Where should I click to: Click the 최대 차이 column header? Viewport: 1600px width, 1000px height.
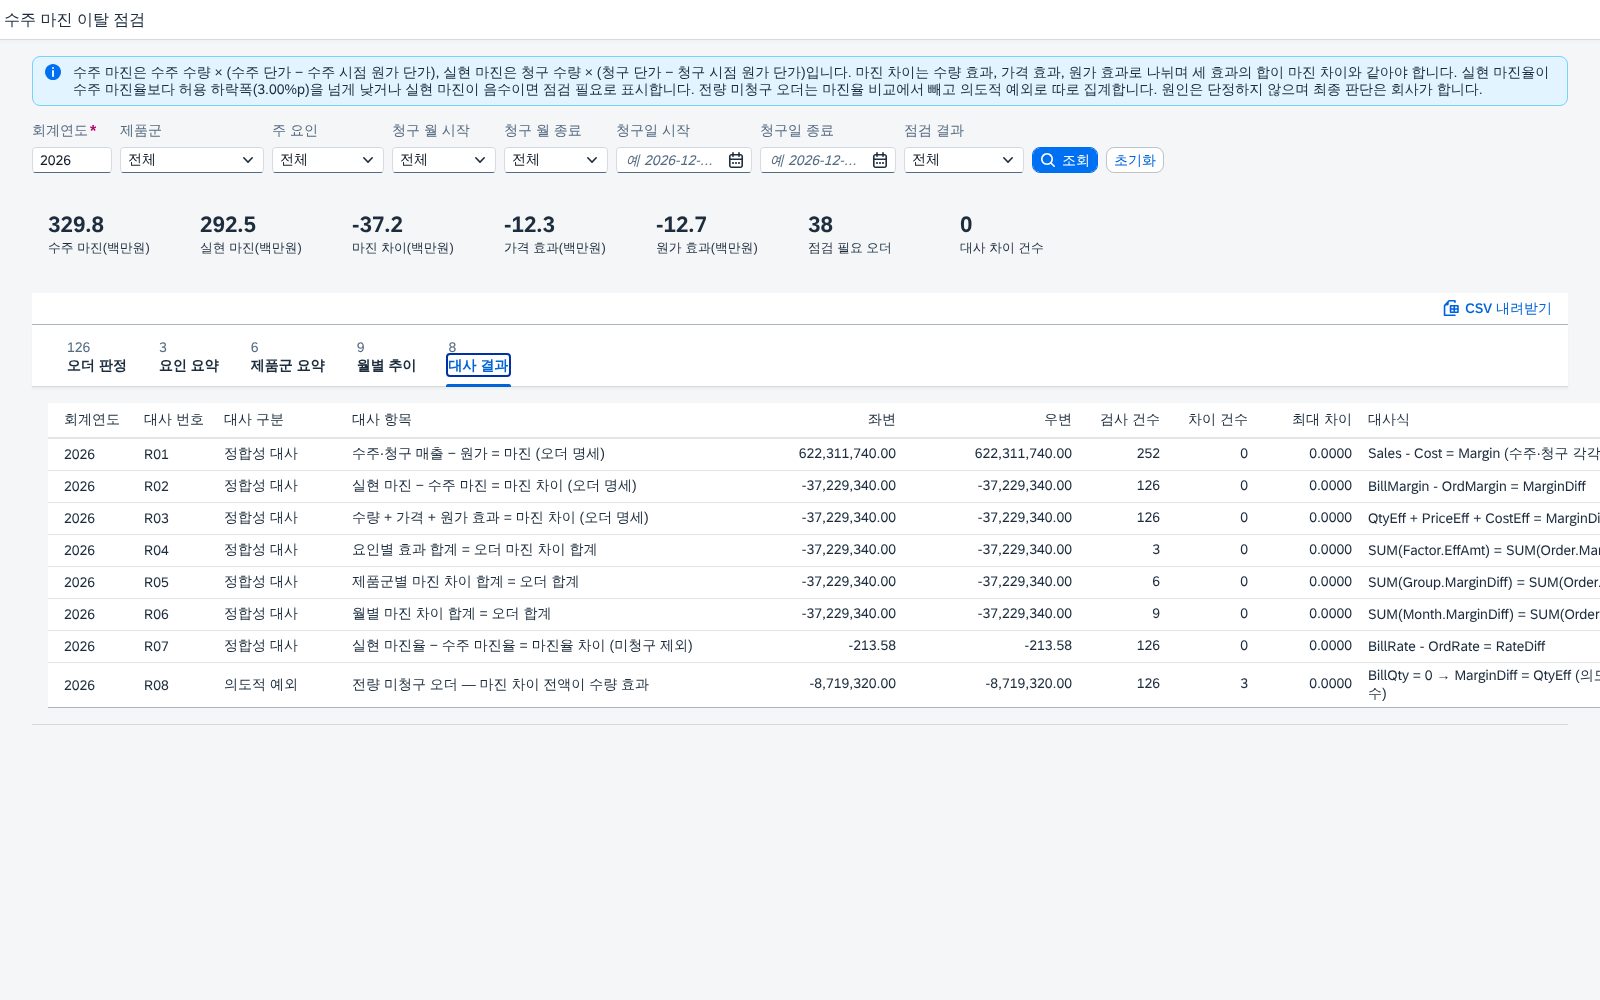pyautogui.click(x=1322, y=420)
